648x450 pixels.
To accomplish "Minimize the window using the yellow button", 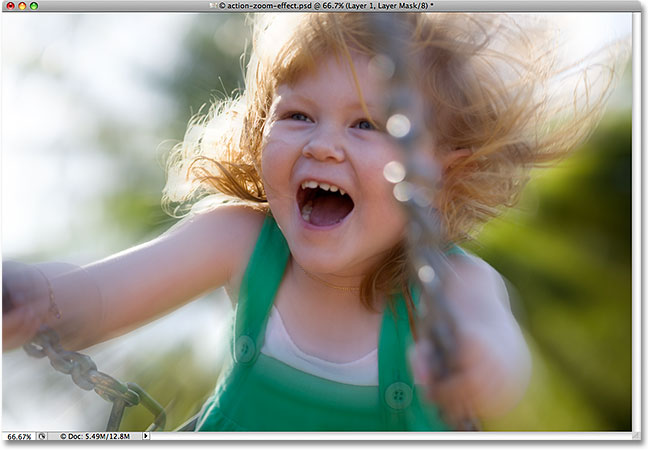I will [x=21, y=6].
